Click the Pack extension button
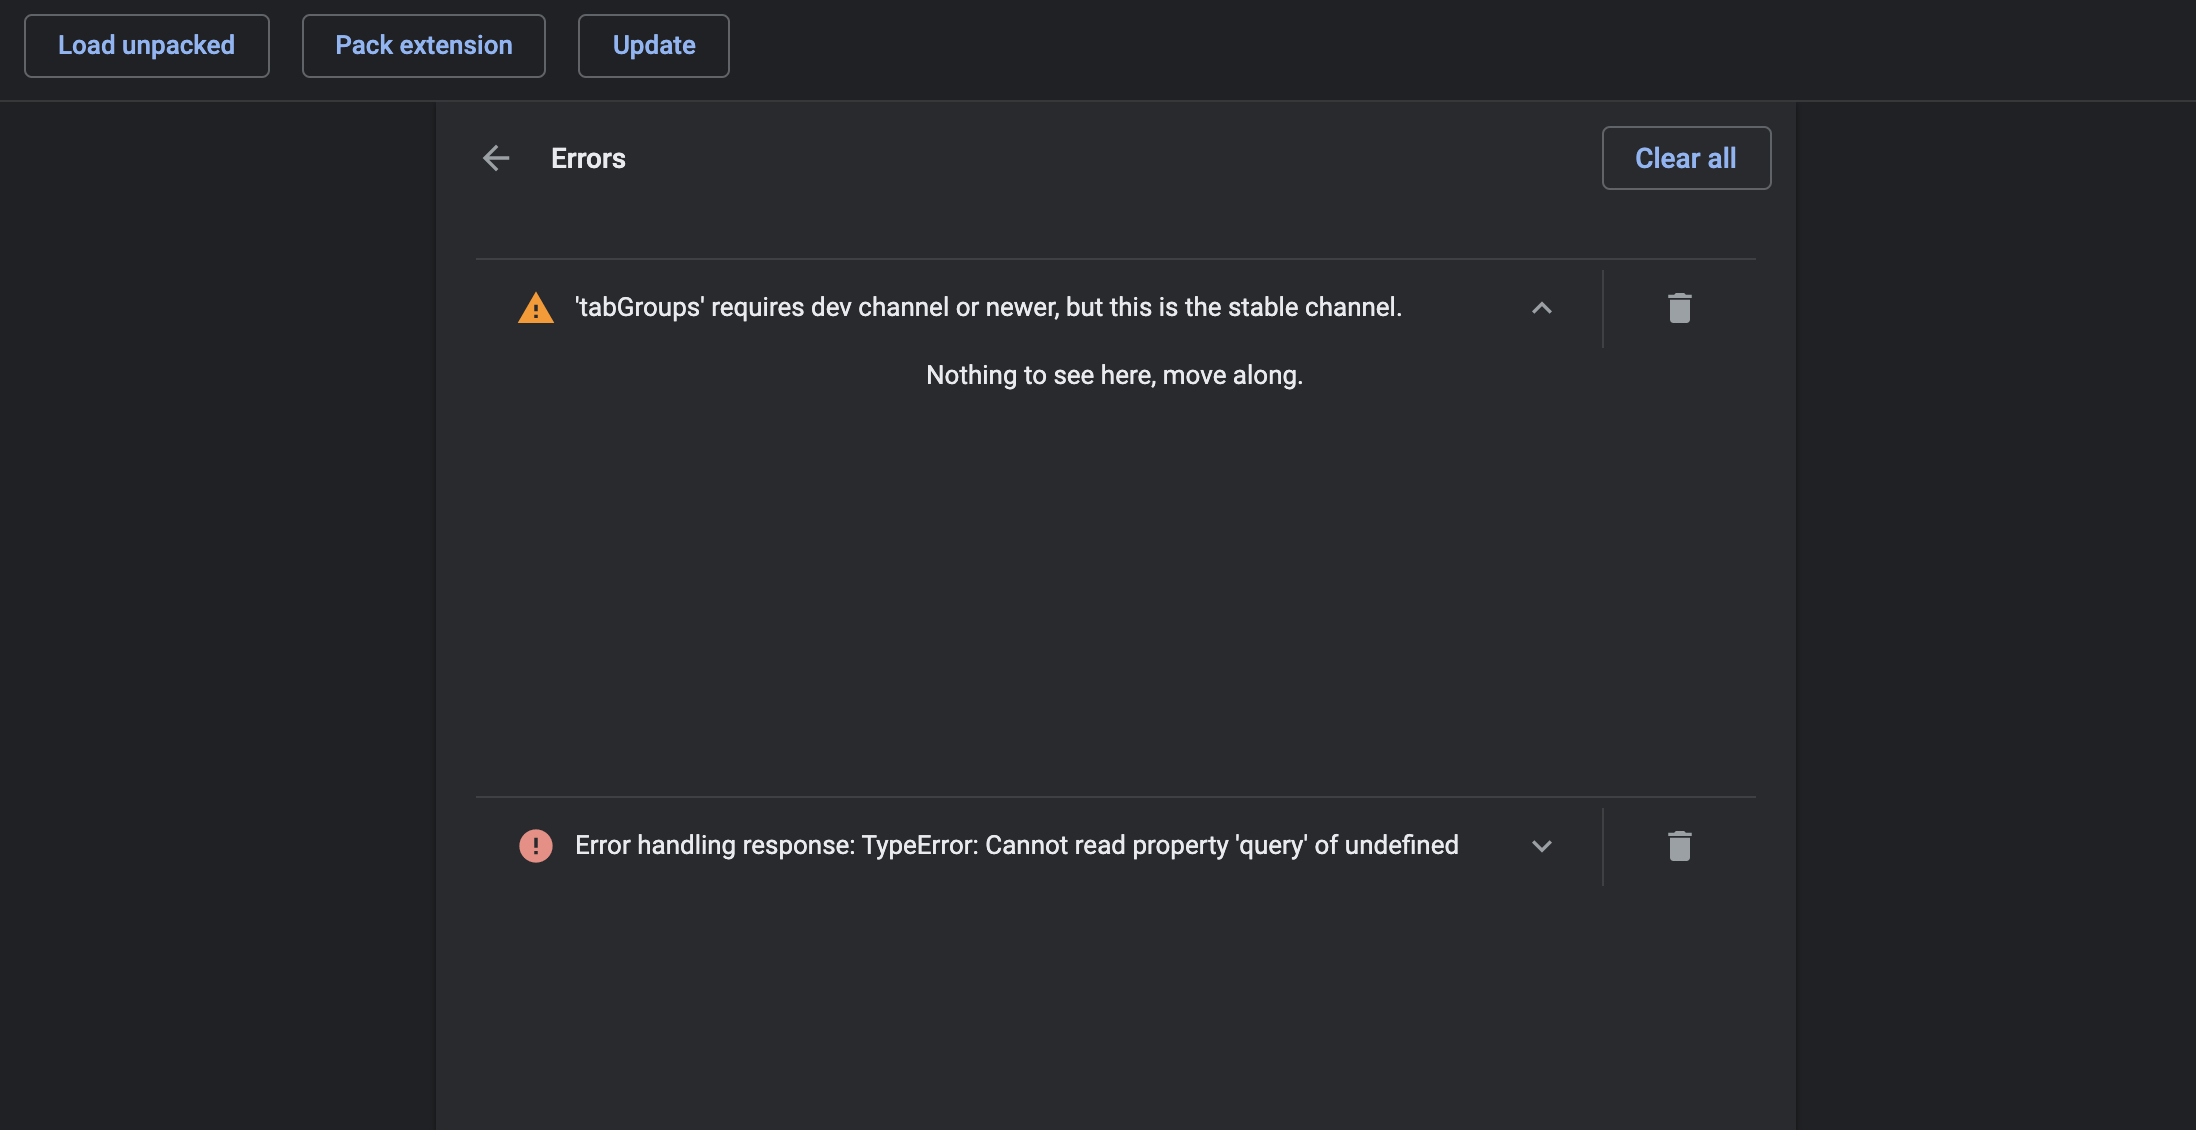 (423, 45)
